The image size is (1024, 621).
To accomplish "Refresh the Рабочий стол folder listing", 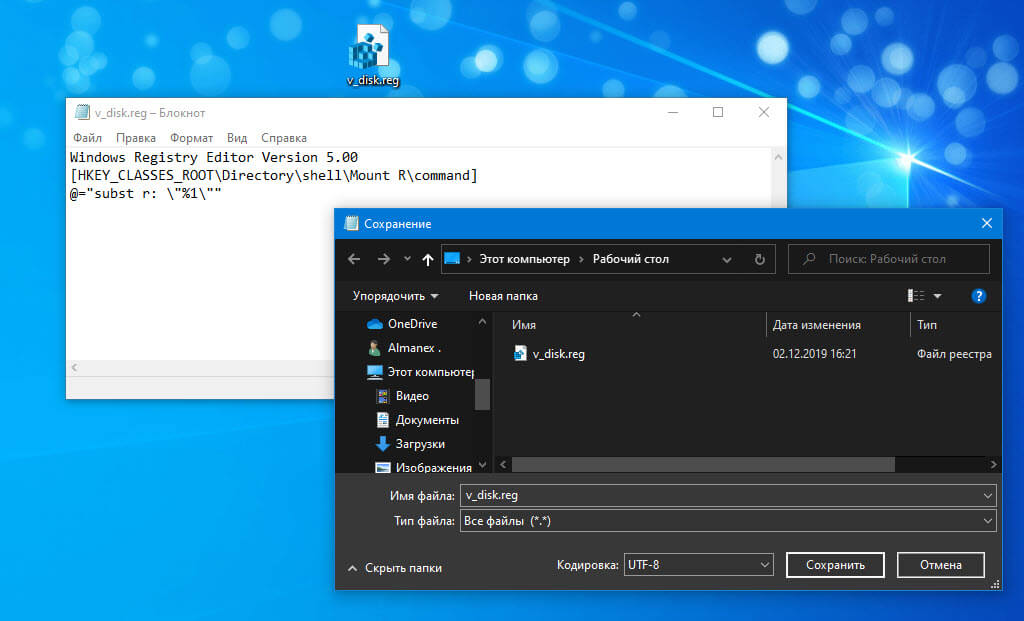I will pos(760,259).
